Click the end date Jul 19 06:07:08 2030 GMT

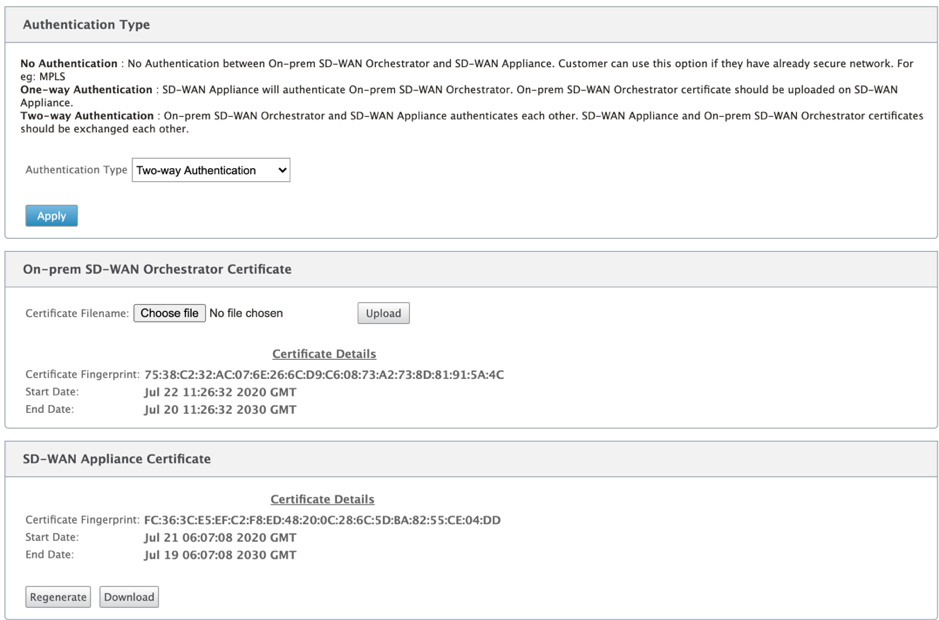[220, 555]
